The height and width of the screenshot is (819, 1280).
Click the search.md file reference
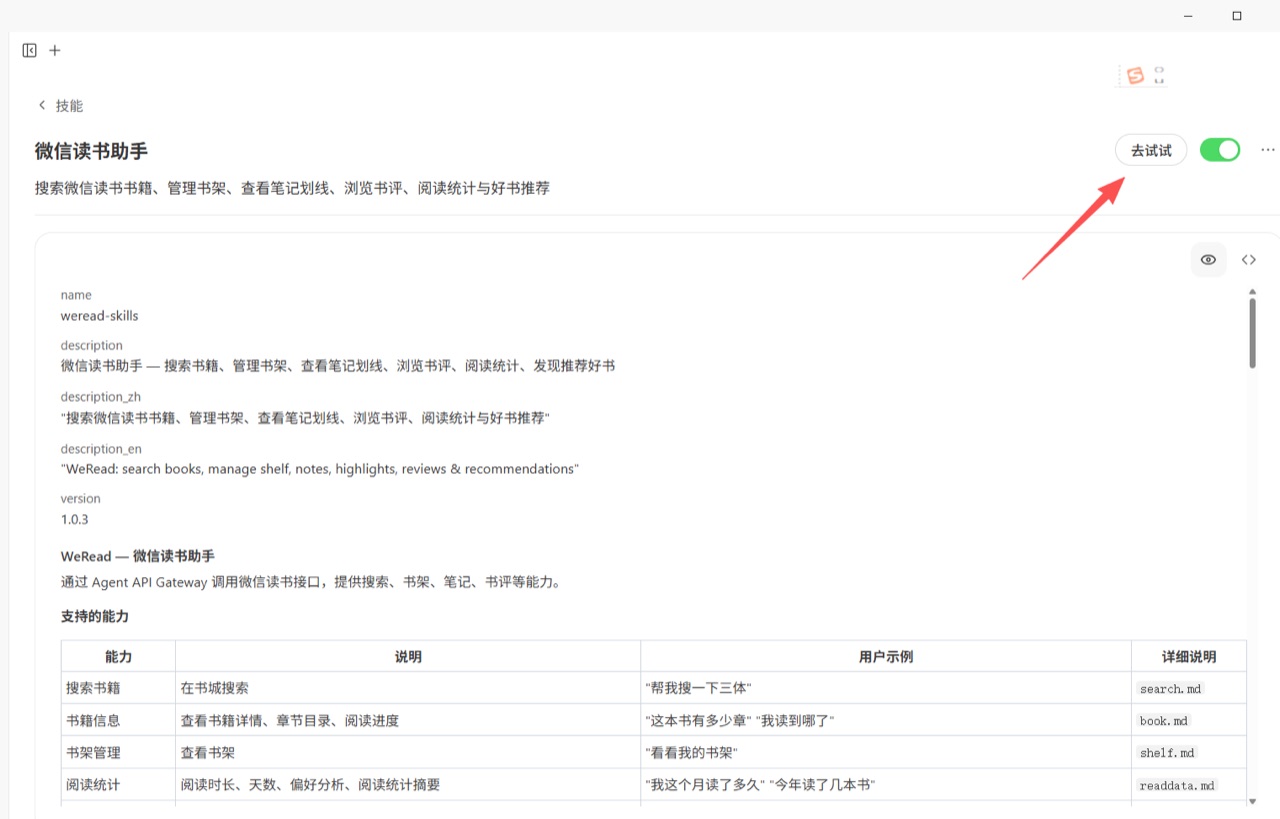[x=1171, y=688]
